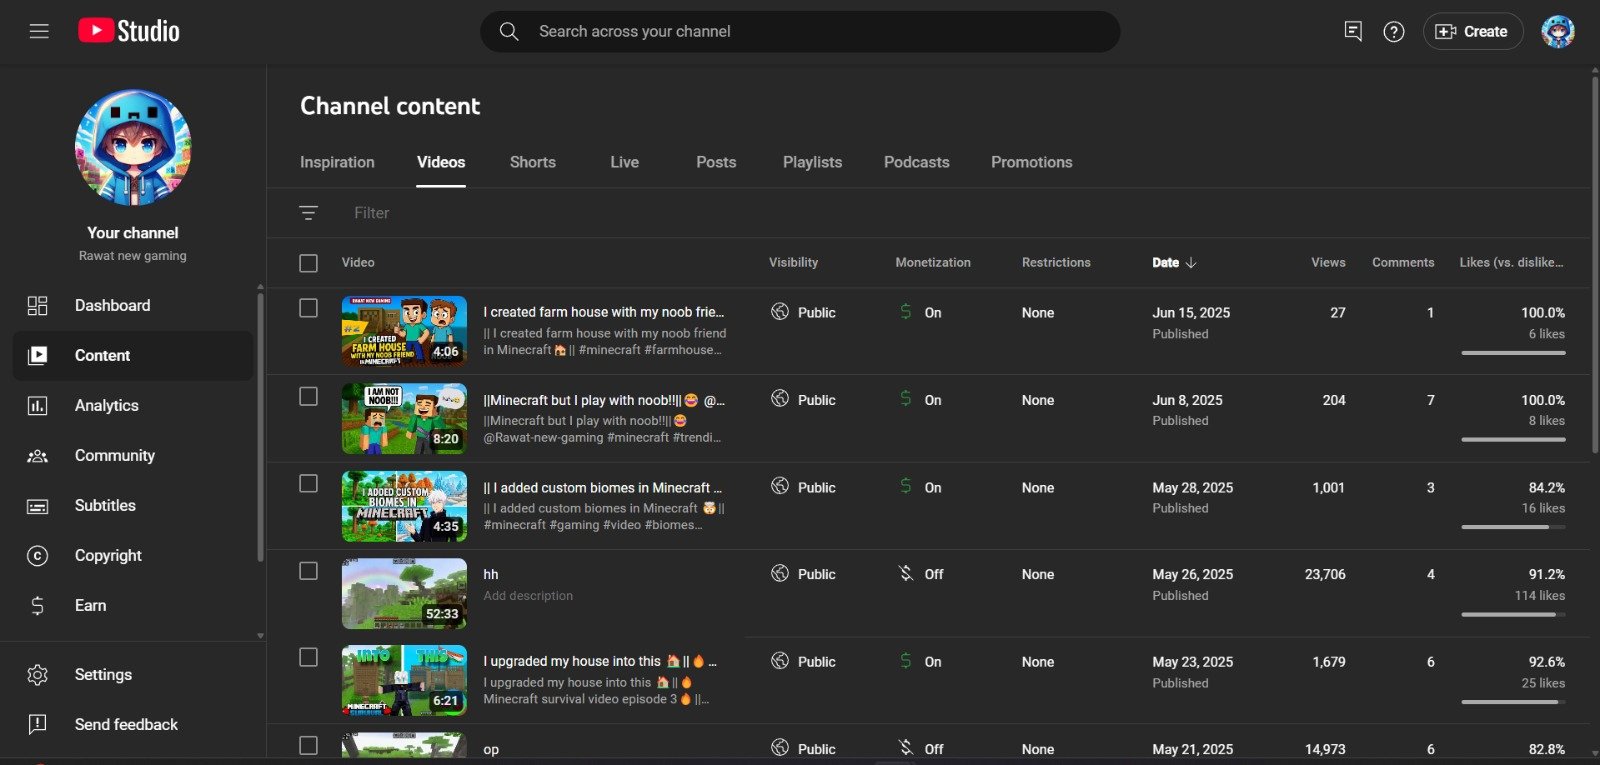Screen dimensions: 1600x765
Task: Click monetization dollar icon for Jun 8 video
Action: click(x=905, y=399)
